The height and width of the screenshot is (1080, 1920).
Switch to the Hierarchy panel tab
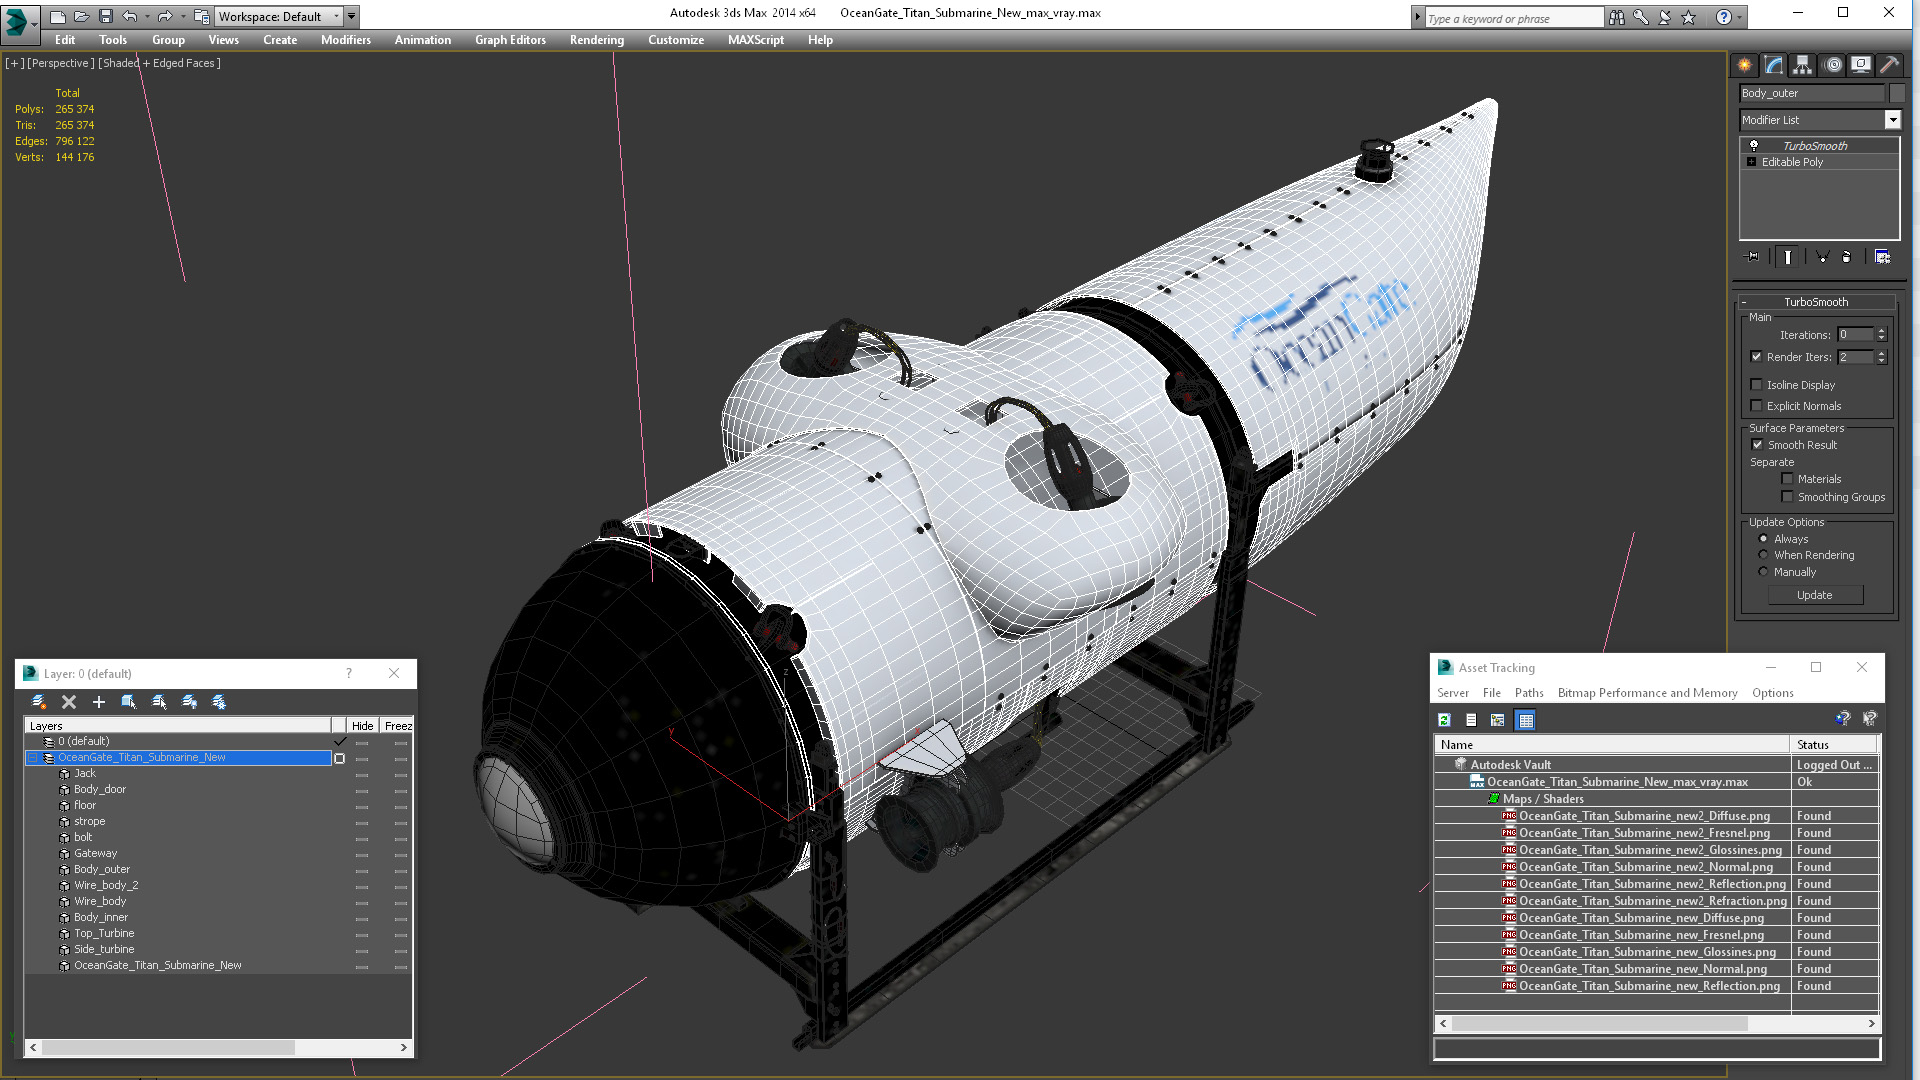pyautogui.click(x=1802, y=65)
